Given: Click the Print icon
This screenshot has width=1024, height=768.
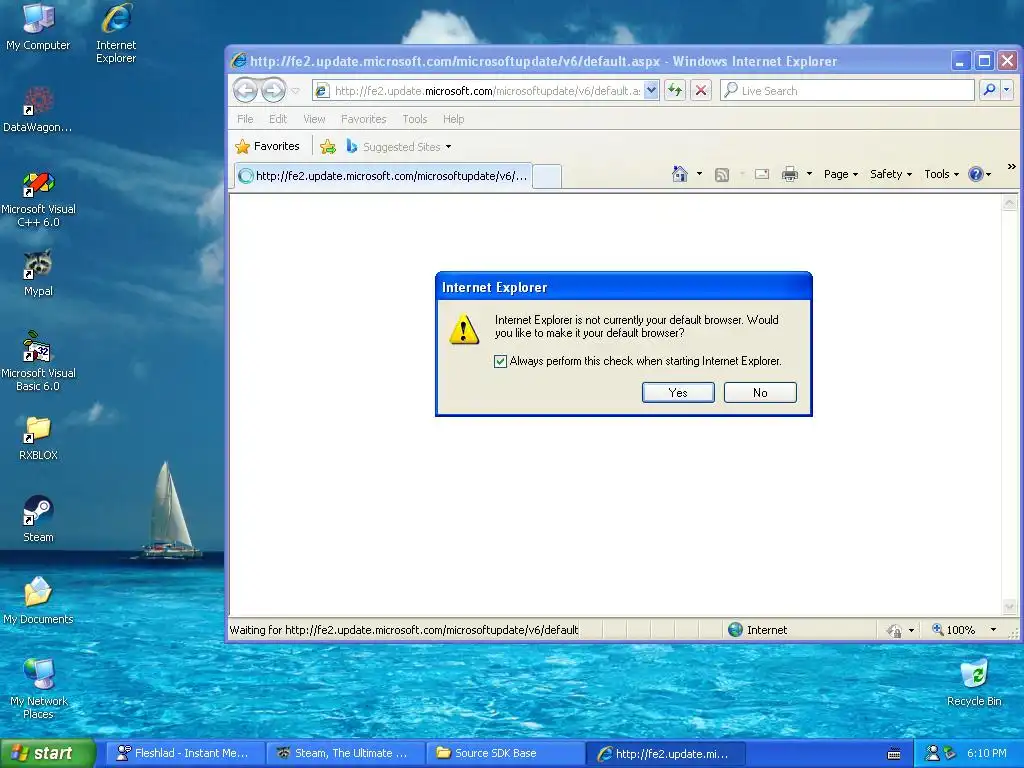Looking at the screenshot, I should (790, 174).
